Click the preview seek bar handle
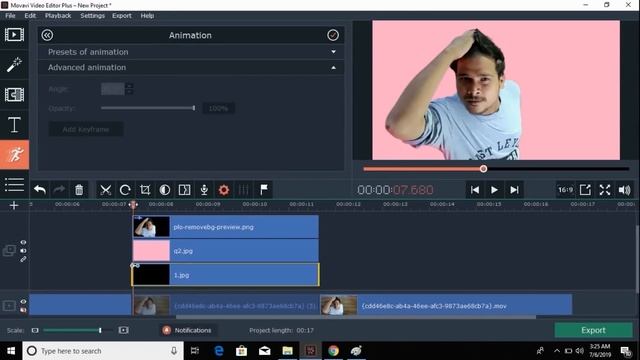The image size is (640, 360). point(483,169)
